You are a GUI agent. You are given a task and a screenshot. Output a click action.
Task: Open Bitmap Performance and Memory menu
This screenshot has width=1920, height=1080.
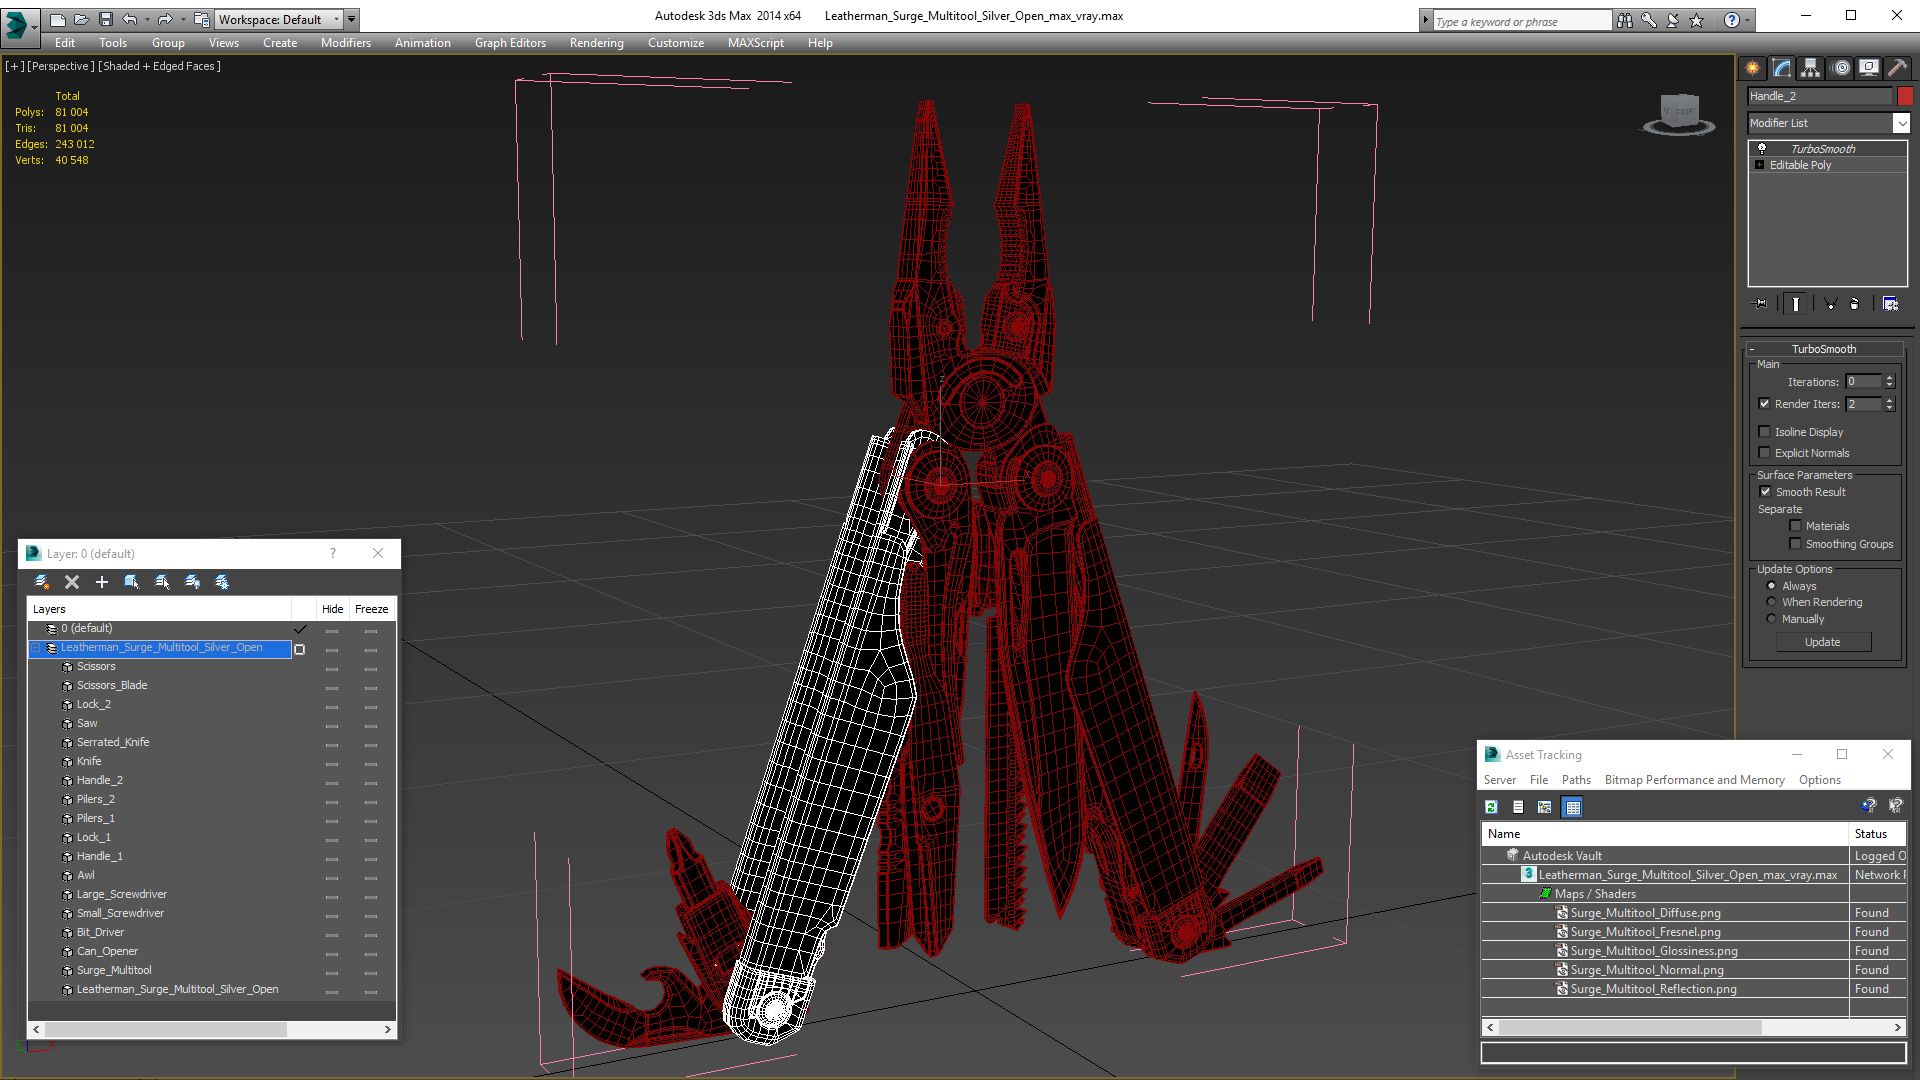(x=1694, y=780)
